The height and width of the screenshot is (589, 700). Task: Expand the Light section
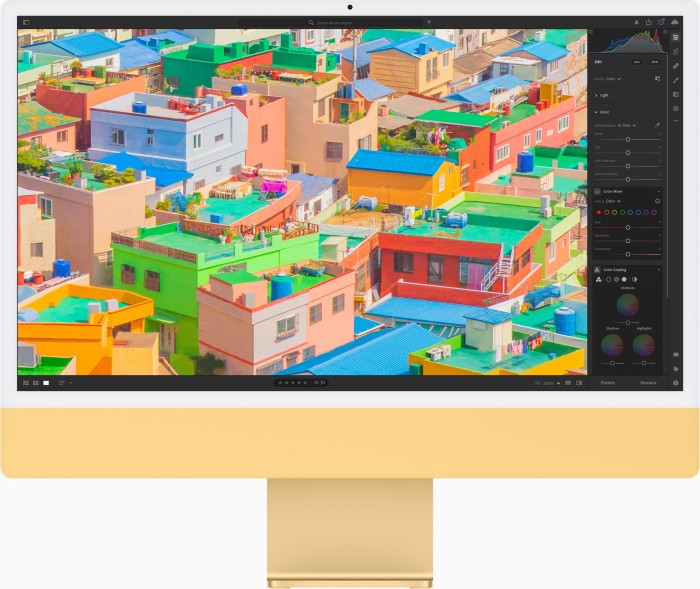coord(597,95)
